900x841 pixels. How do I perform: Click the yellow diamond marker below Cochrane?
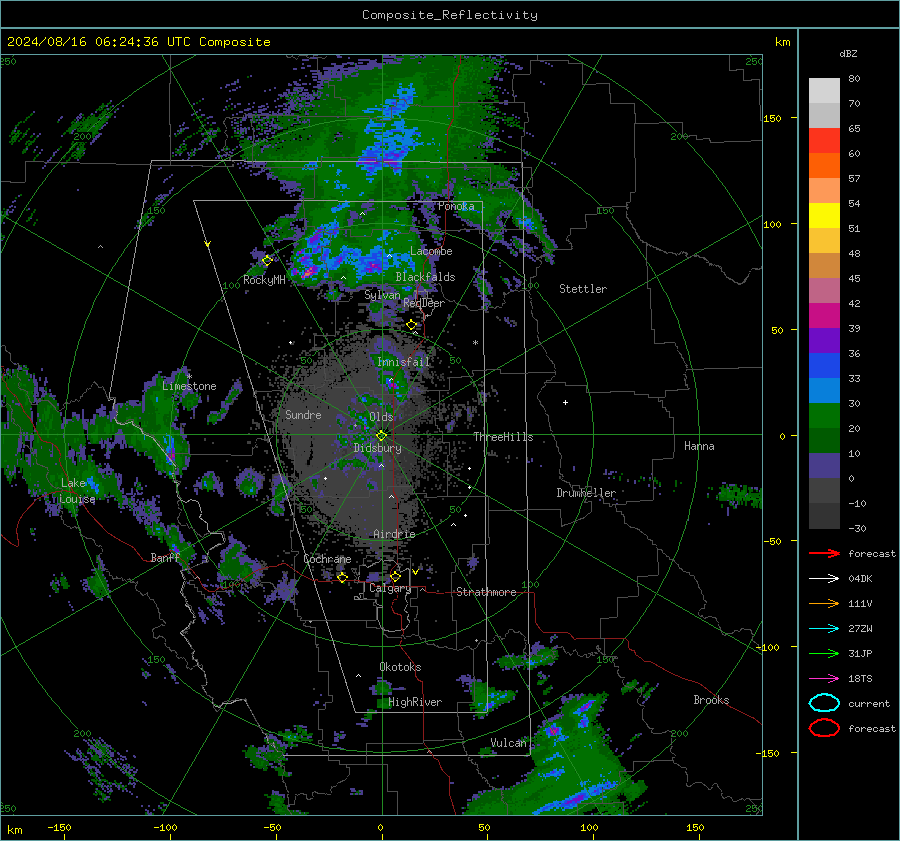pyautogui.click(x=342, y=577)
